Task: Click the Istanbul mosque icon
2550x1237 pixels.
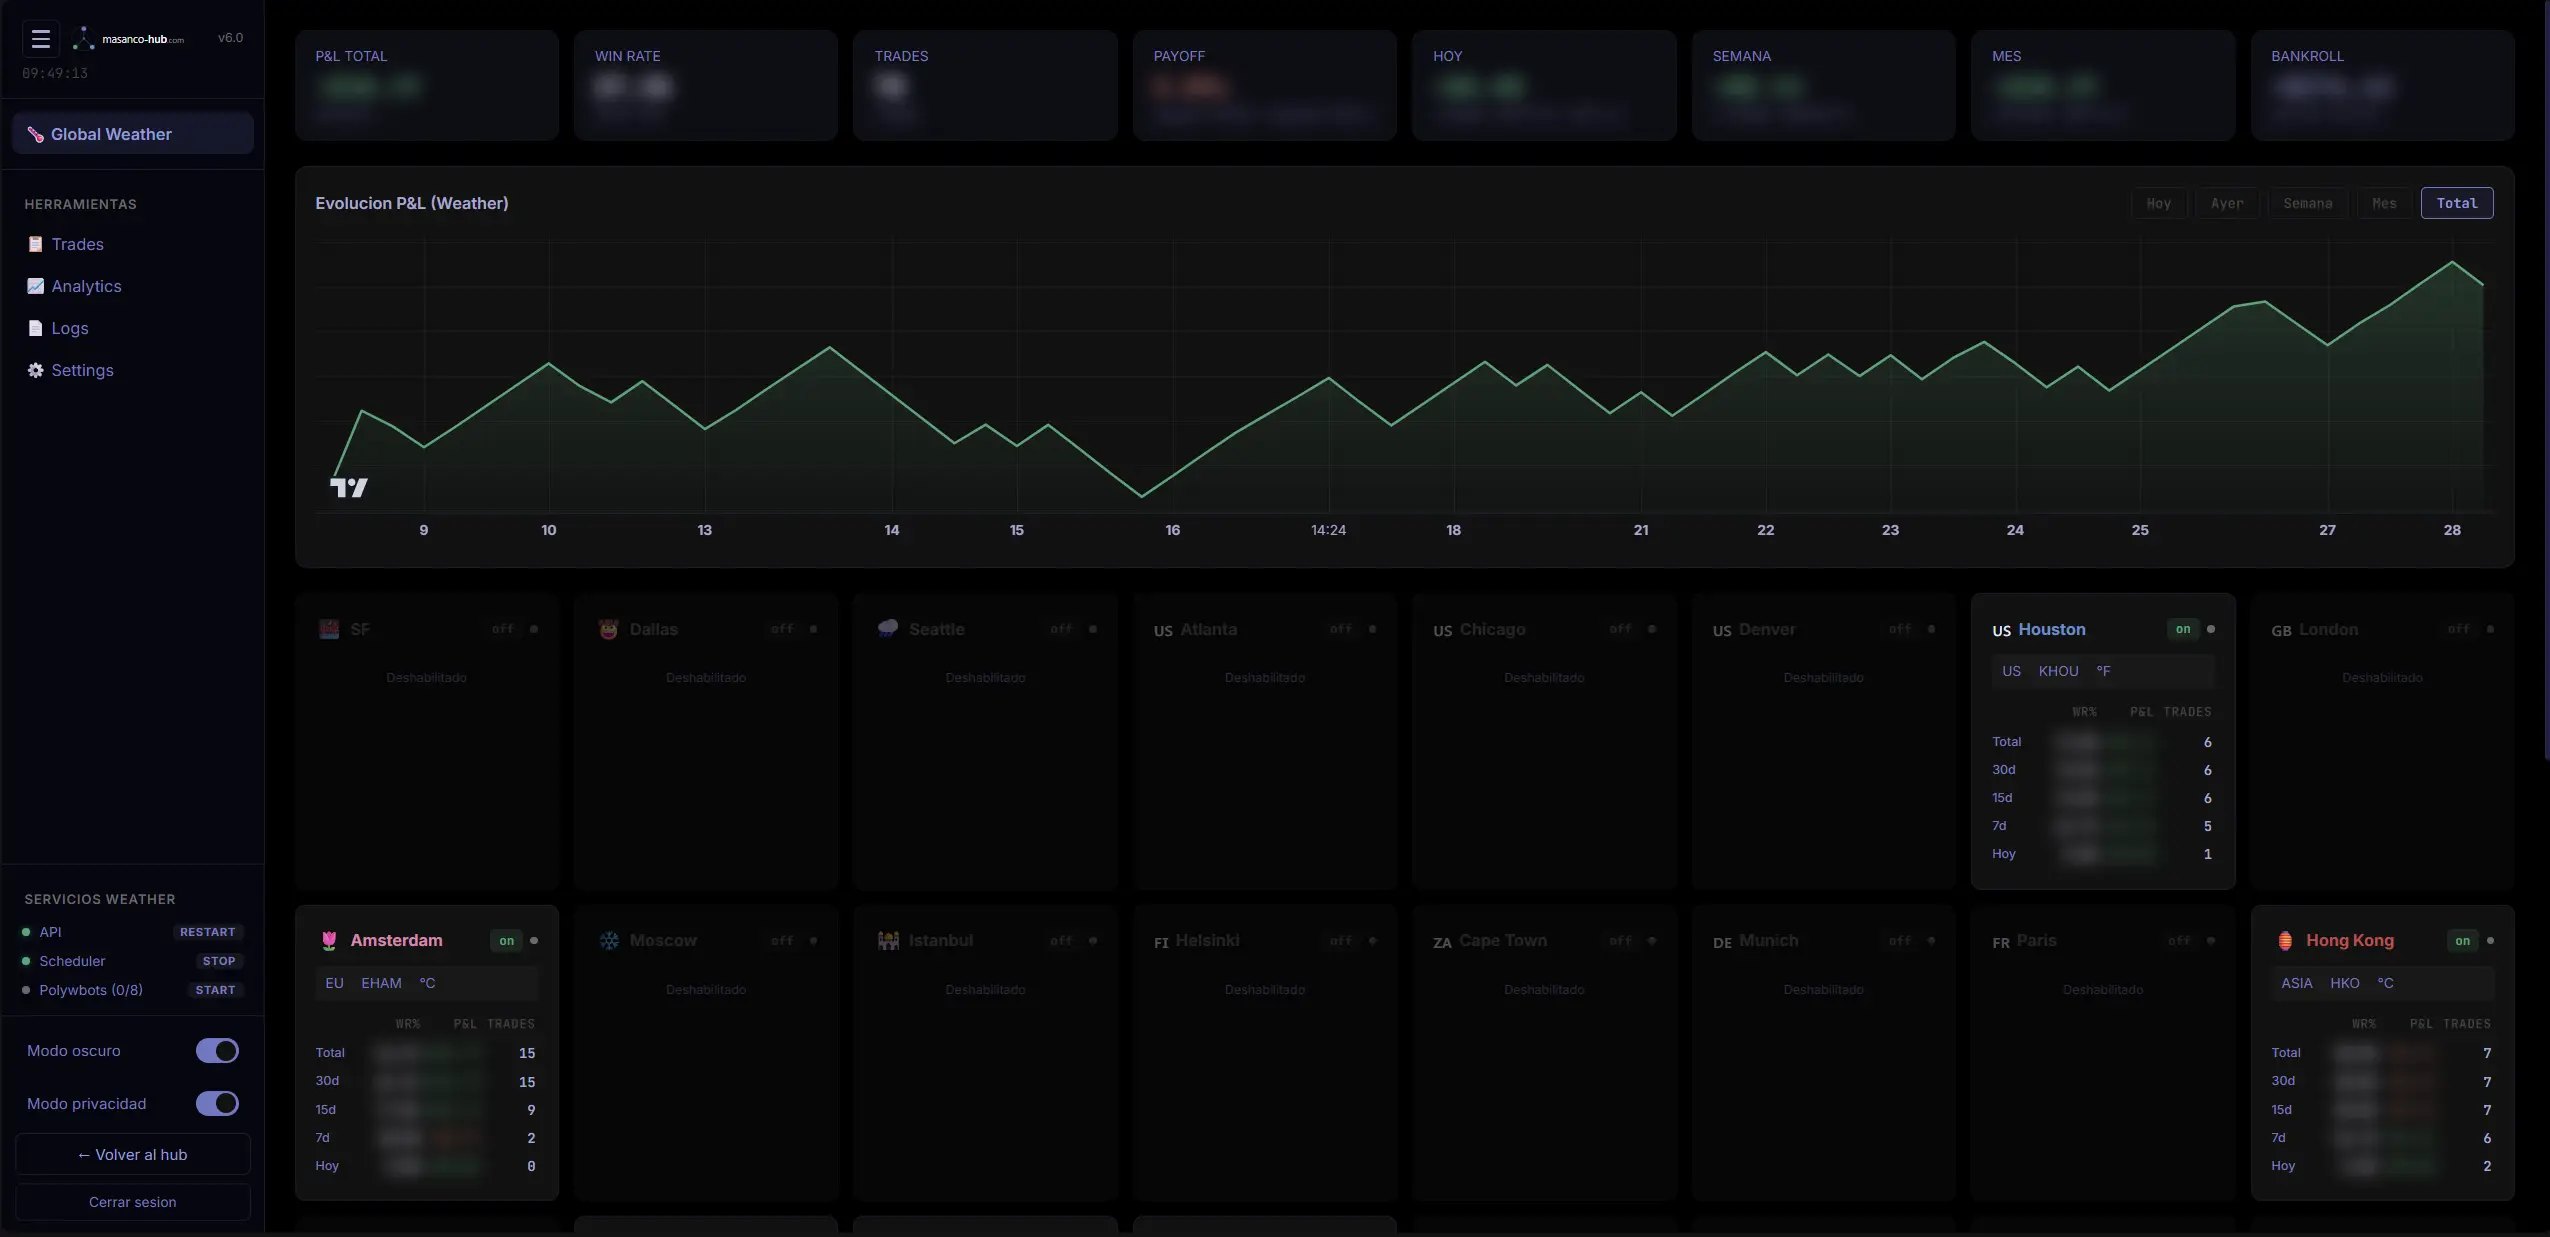Action: [888, 940]
